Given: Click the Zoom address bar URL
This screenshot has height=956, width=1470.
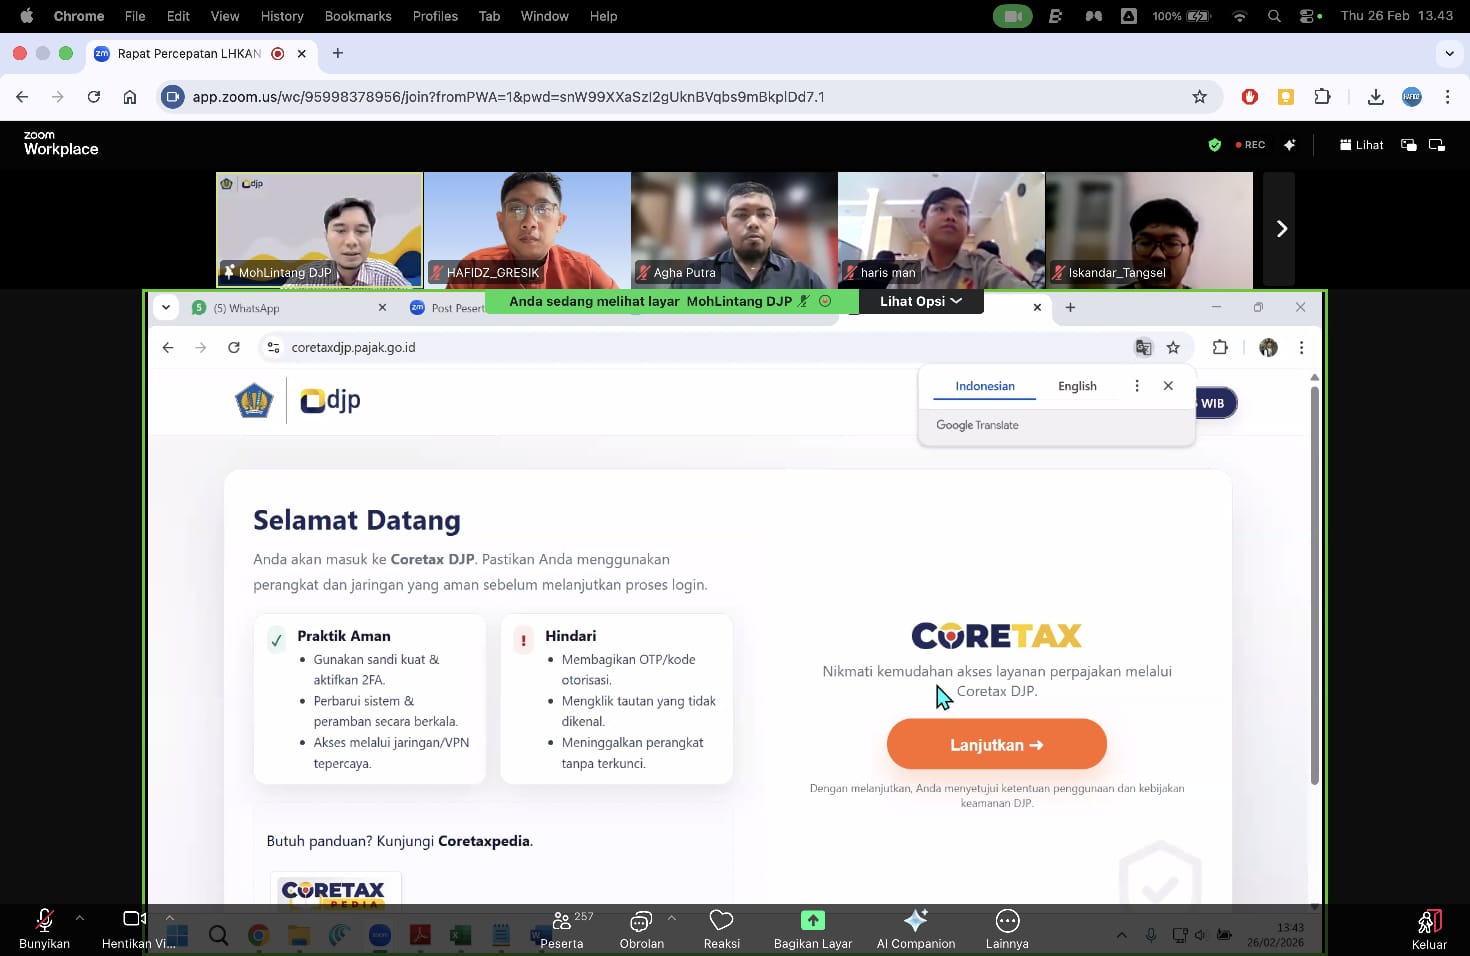Looking at the screenshot, I should tap(508, 97).
